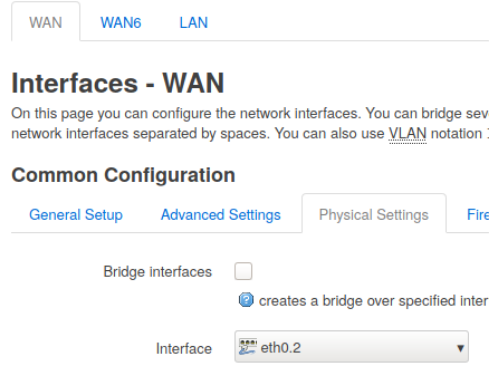Click the eth0.2 text in Interface selector

(281, 348)
